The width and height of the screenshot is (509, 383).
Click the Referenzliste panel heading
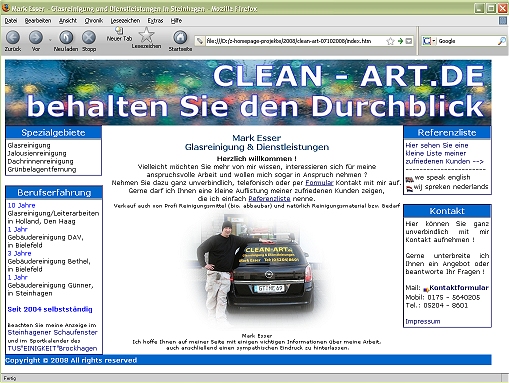pos(447,133)
